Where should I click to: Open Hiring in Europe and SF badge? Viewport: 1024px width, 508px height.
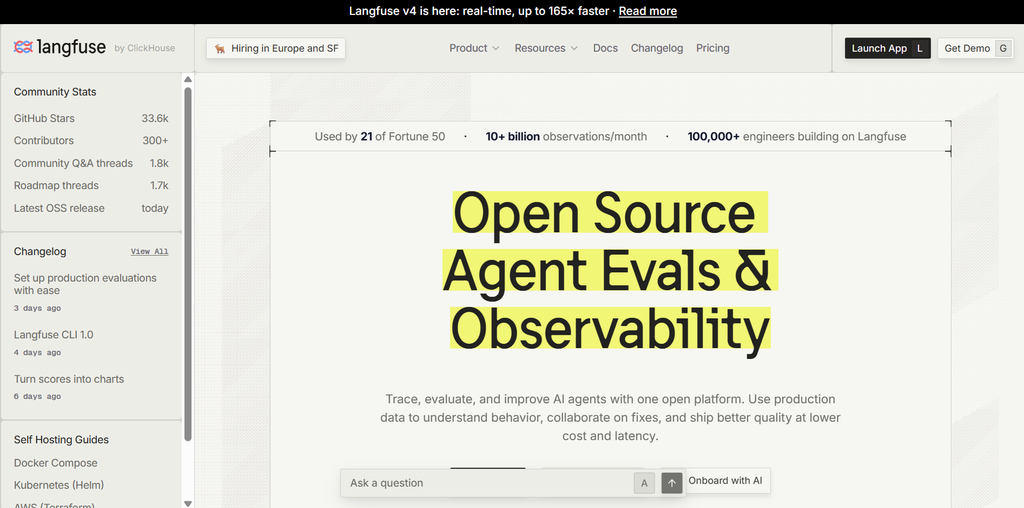pyautogui.click(x=276, y=48)
